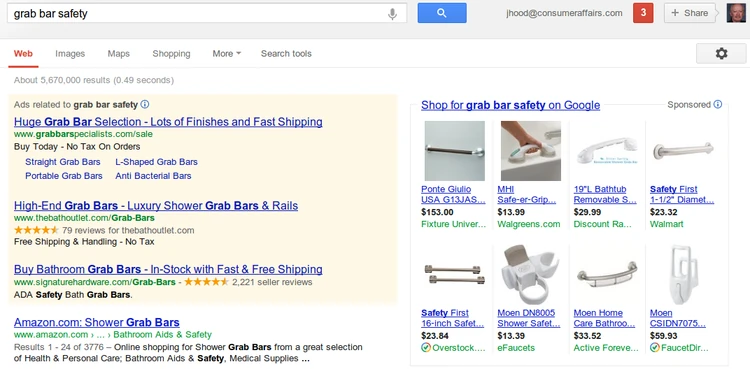Click the profile avatar photo
This screenshot has height=369, width=750.
(x=736, y=13)
